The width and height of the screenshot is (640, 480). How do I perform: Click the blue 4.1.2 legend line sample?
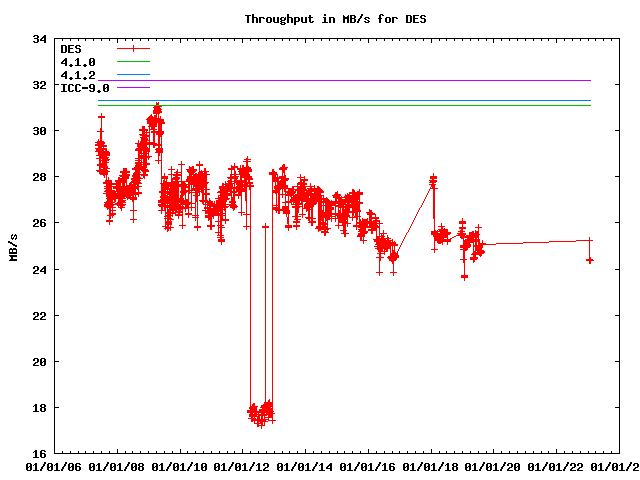133,74
